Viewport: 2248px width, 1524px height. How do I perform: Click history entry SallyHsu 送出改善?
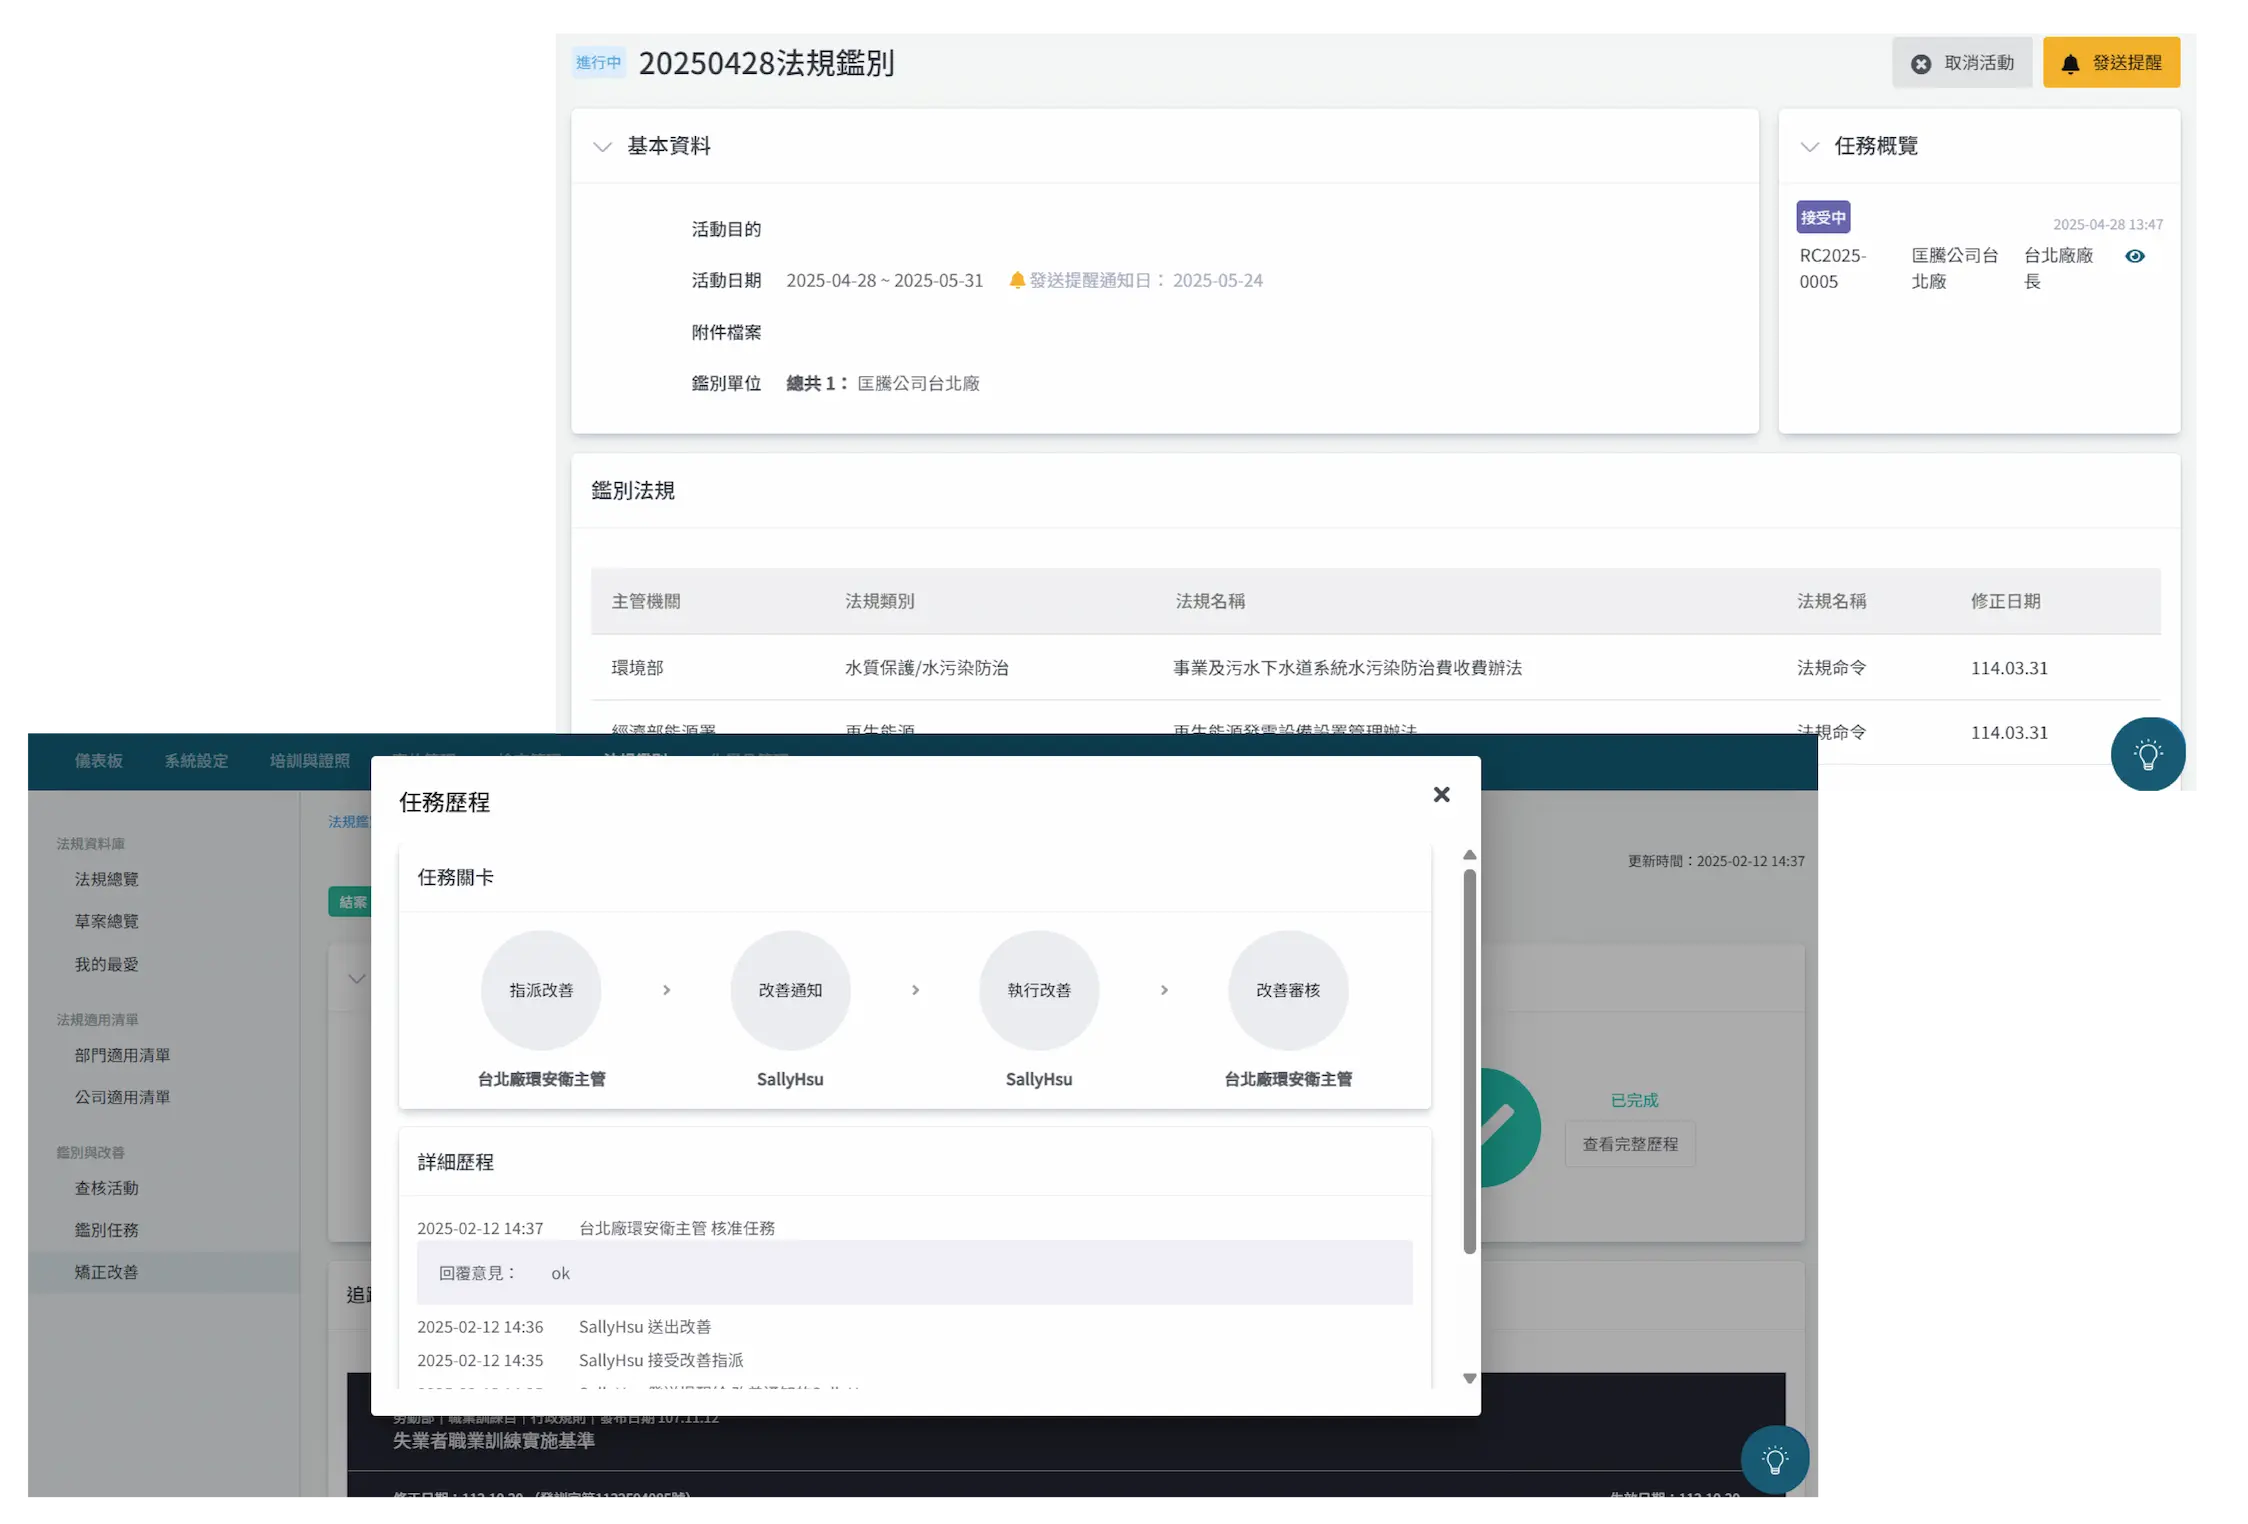click(x=644, y=1327)
